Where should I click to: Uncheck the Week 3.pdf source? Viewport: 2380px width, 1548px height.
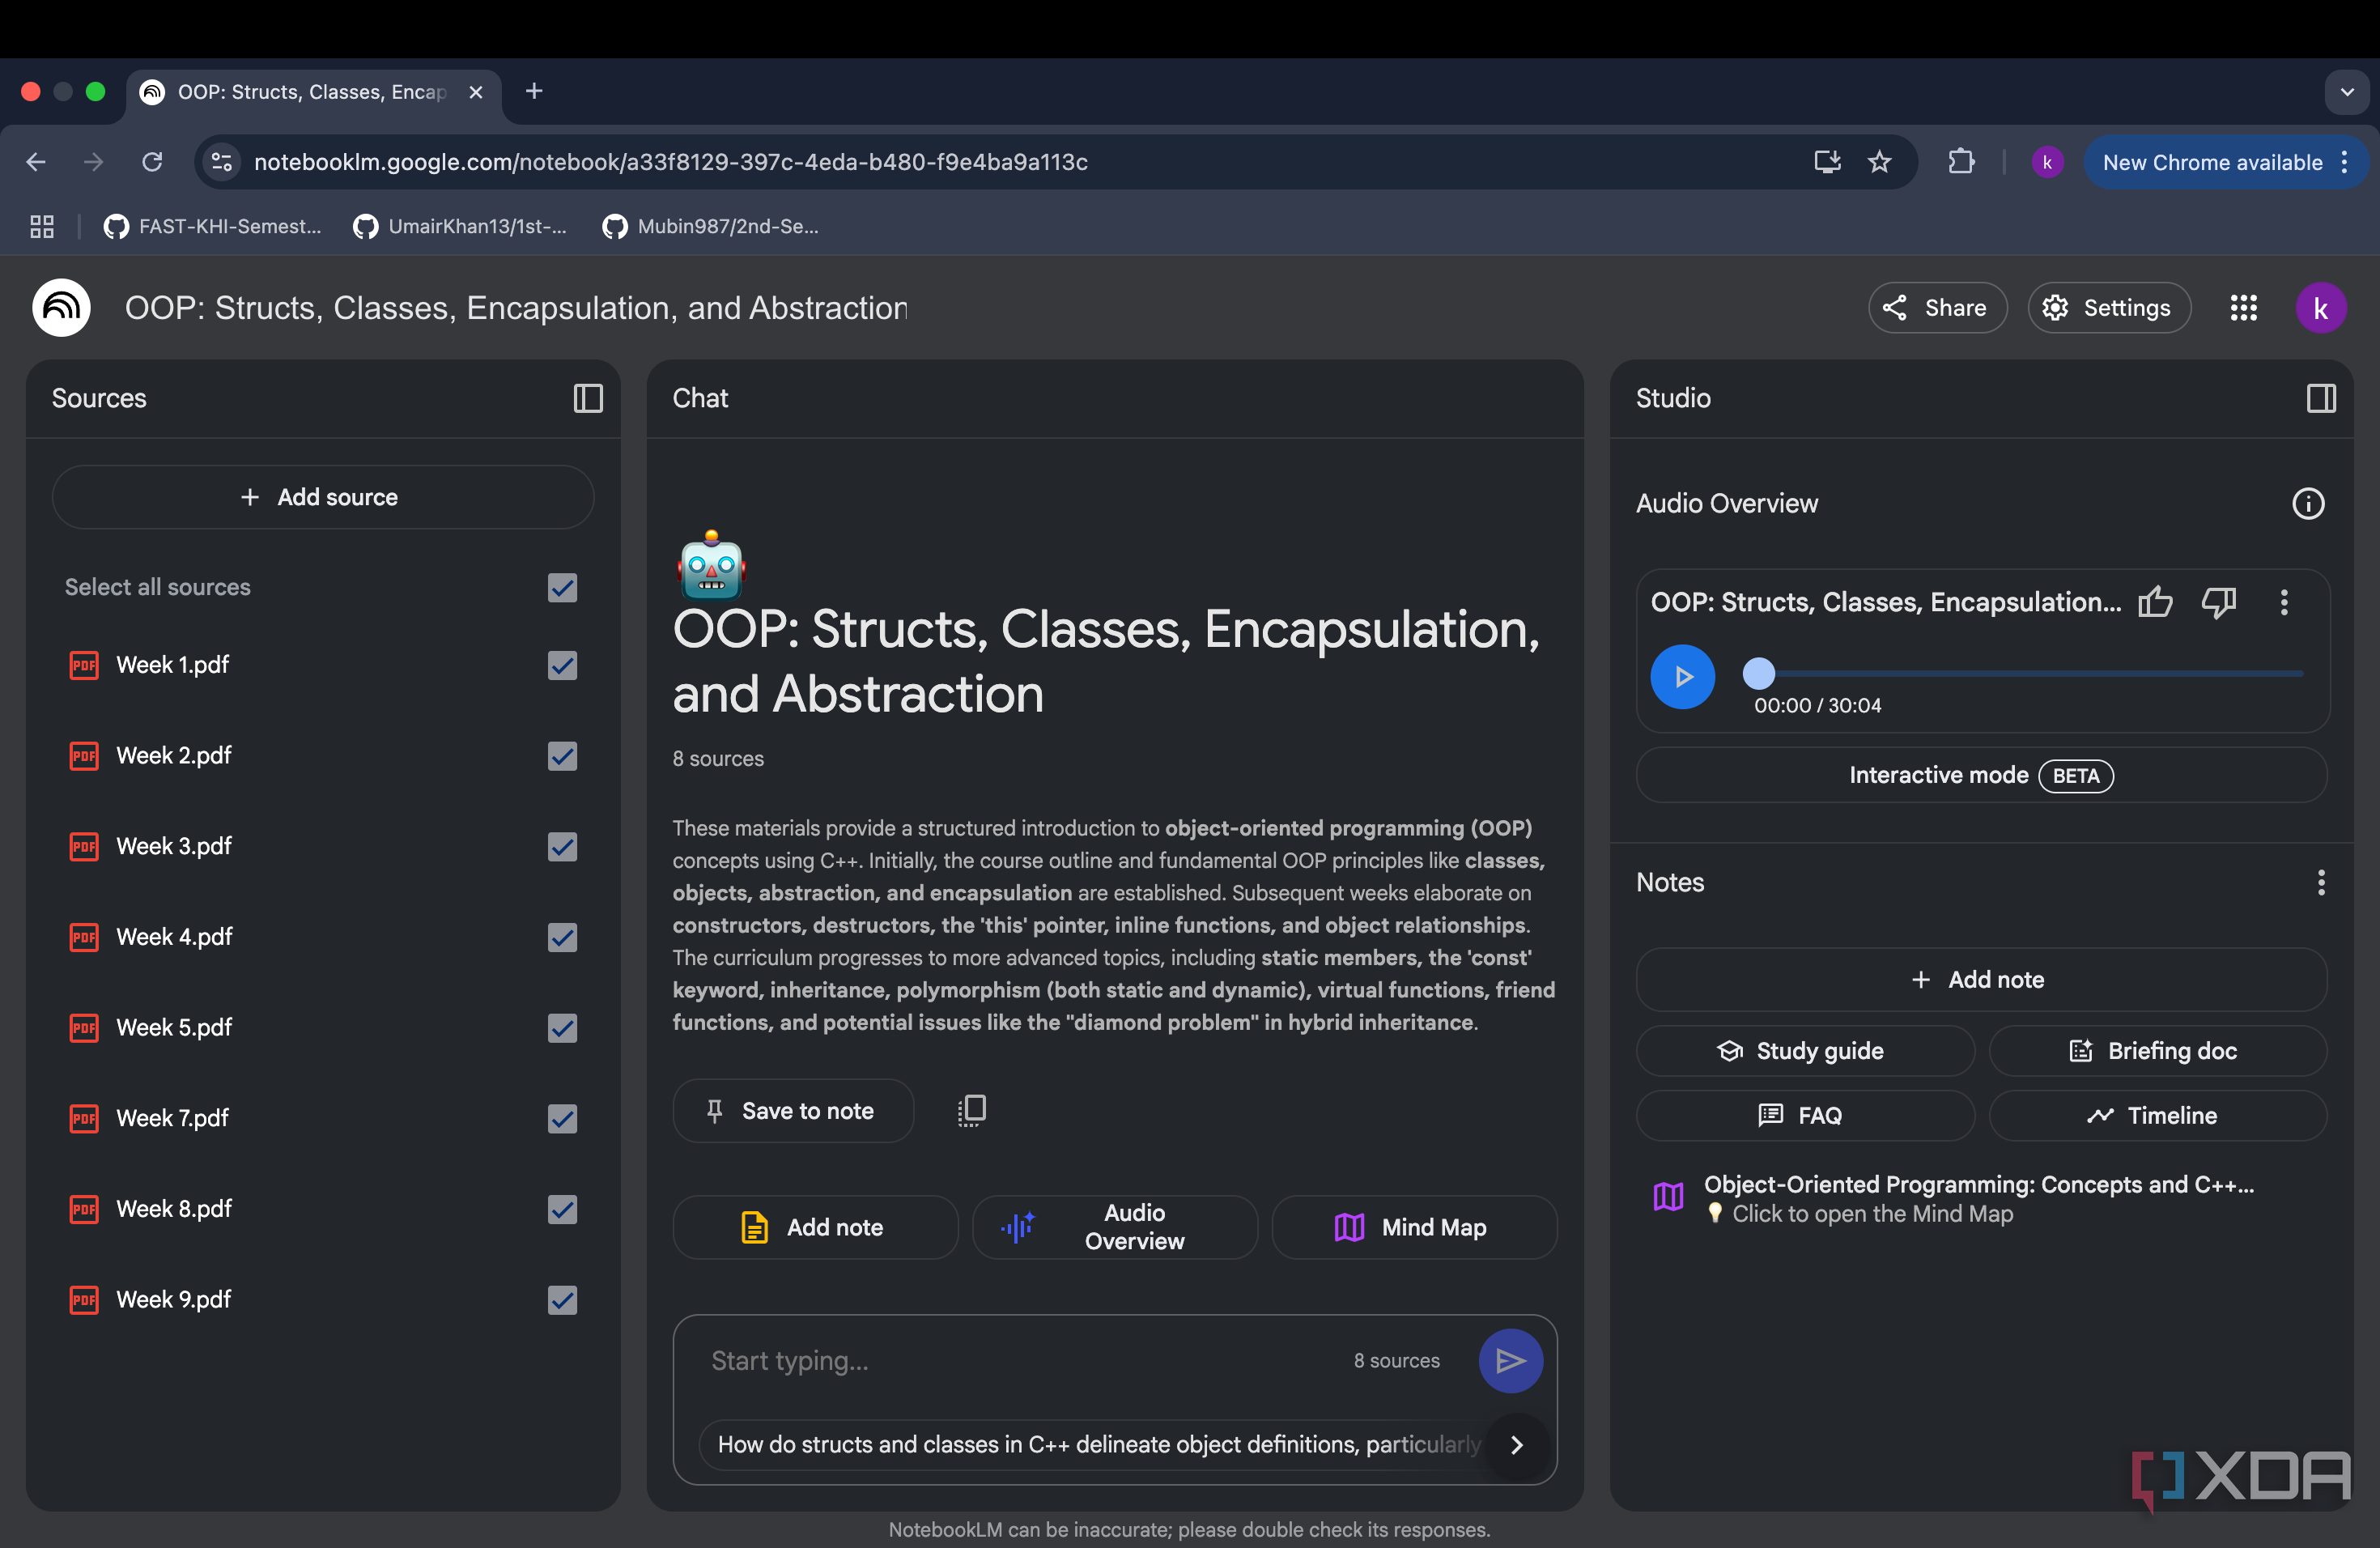tap(563, 846)
